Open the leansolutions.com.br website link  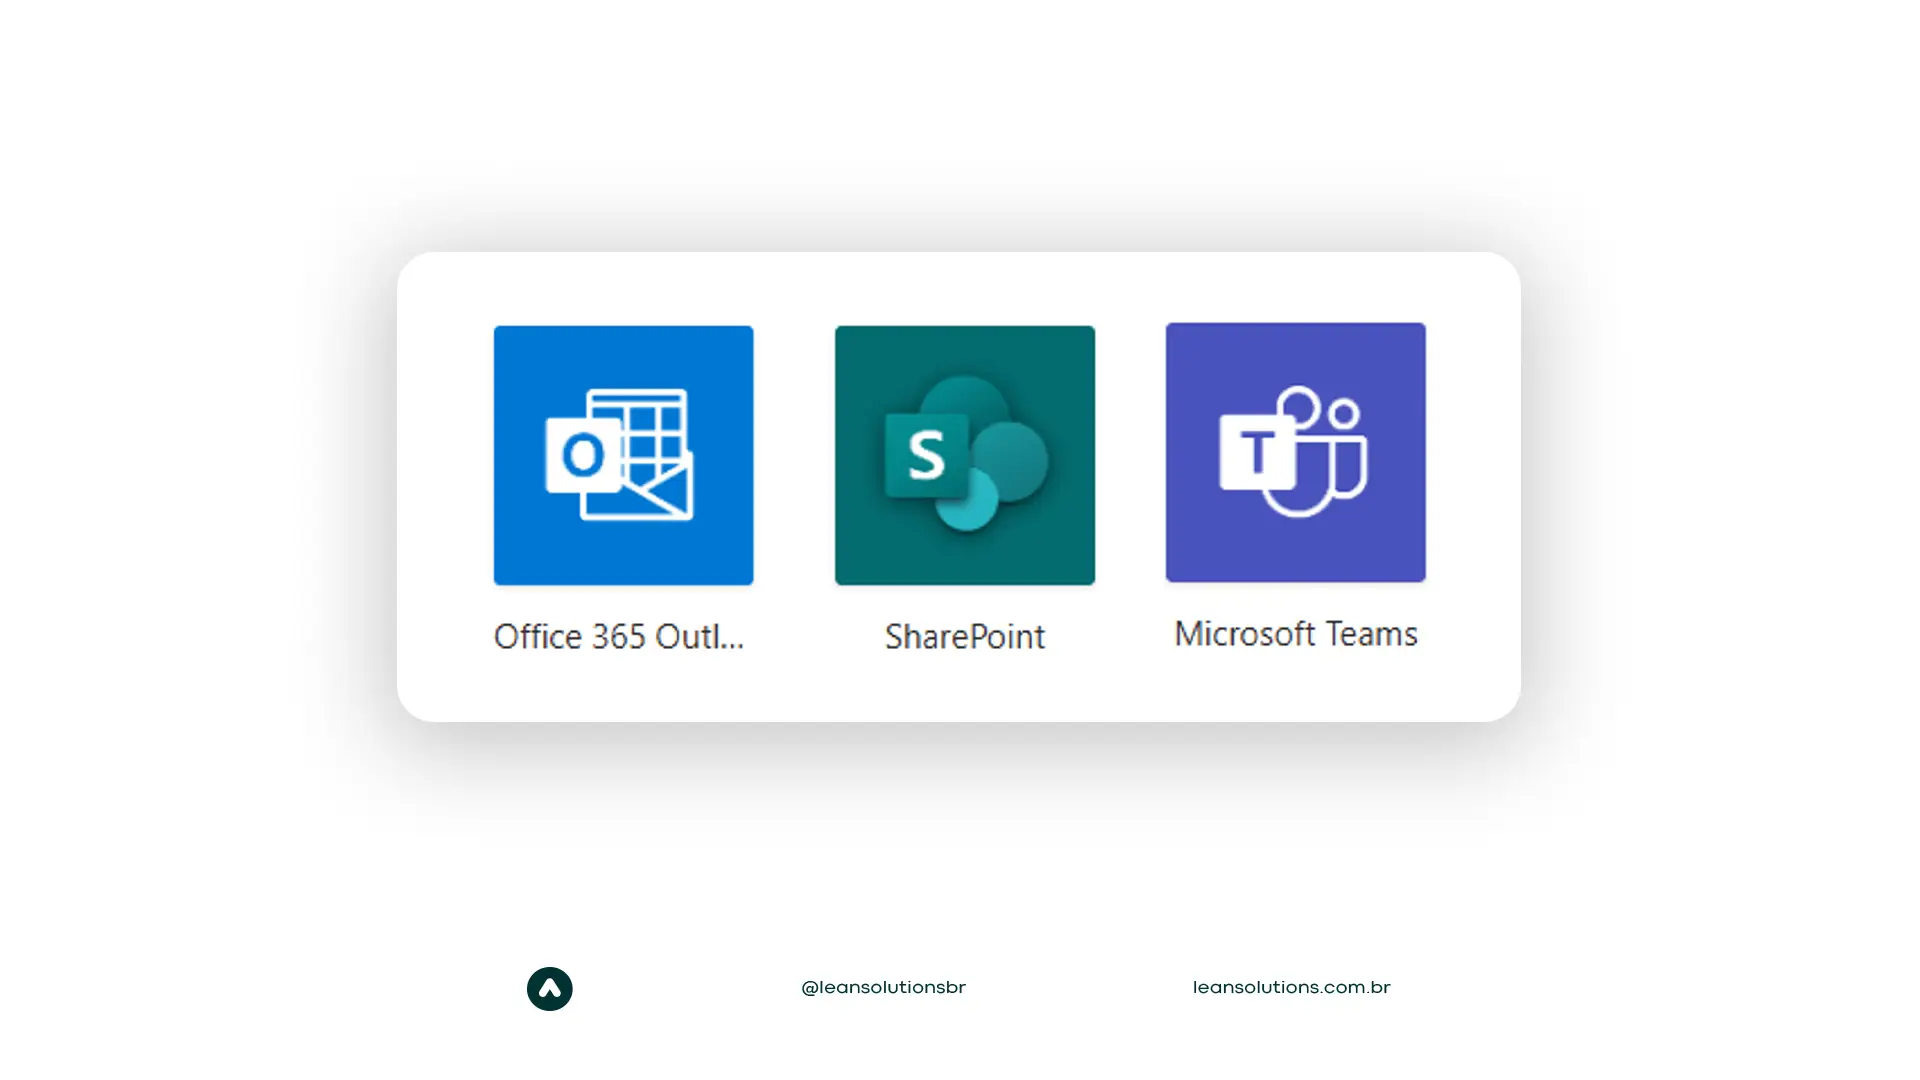point(1292,988)
